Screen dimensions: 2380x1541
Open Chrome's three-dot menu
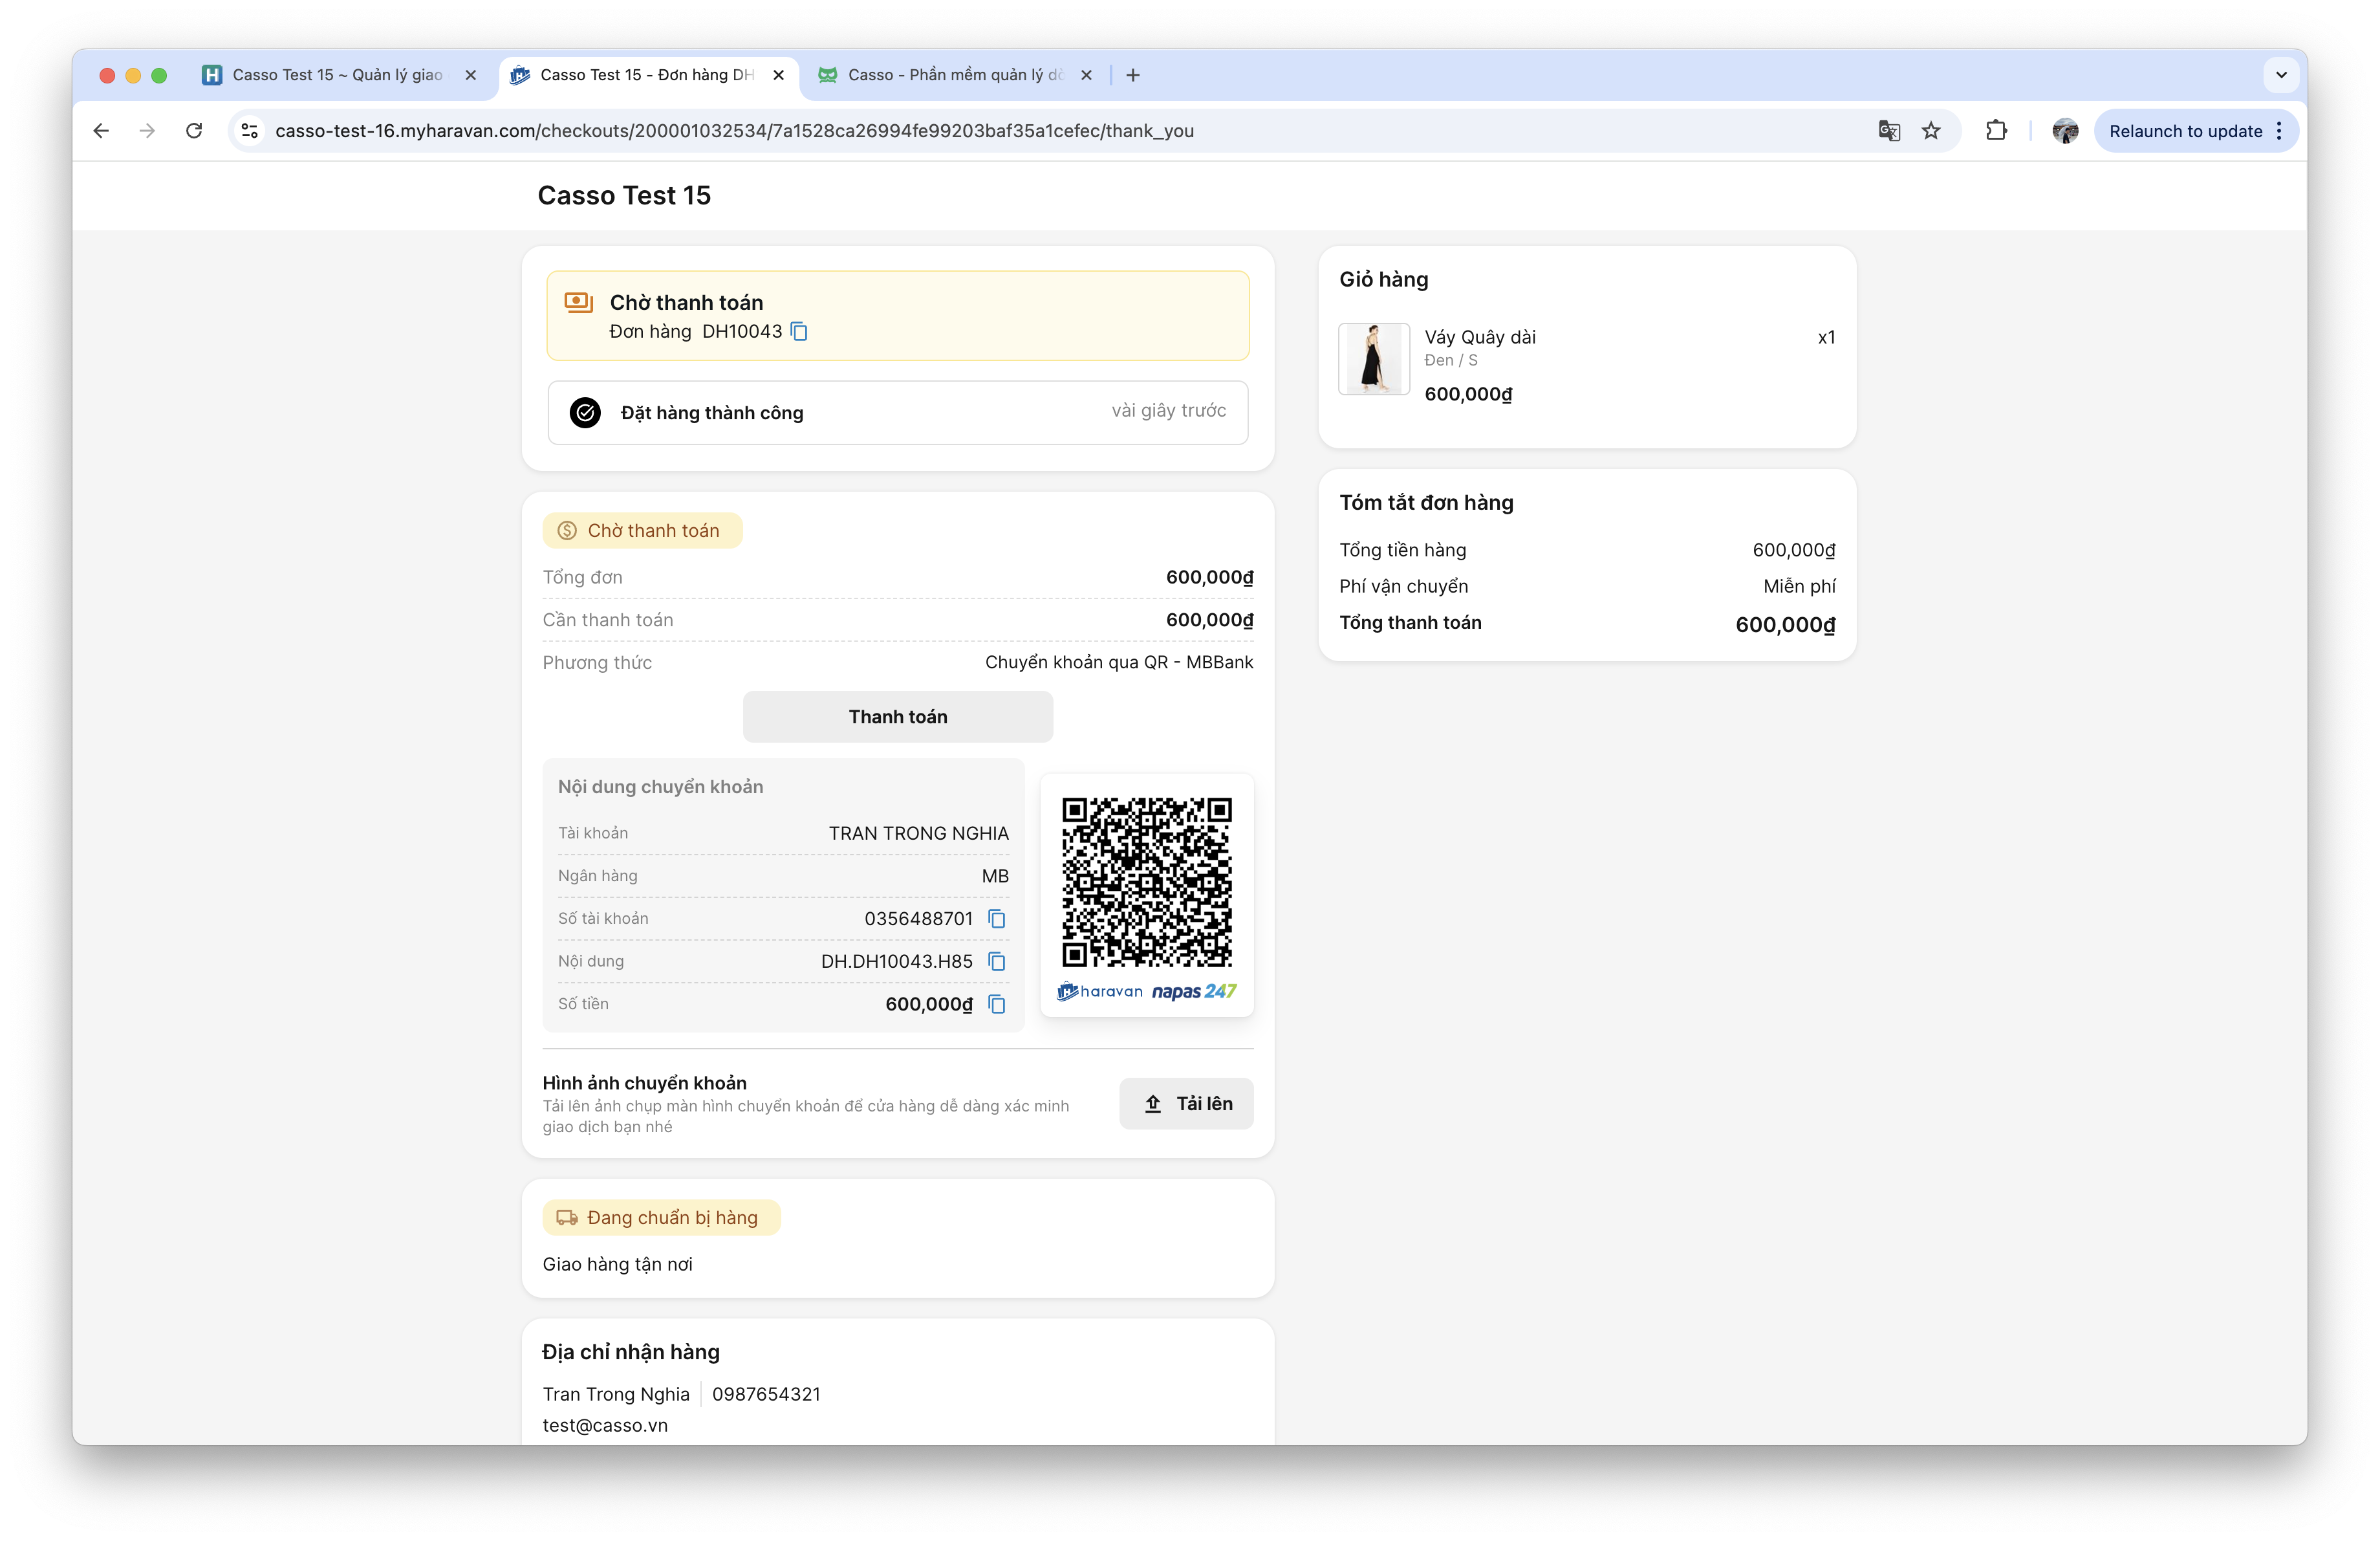pos(2279,131)
